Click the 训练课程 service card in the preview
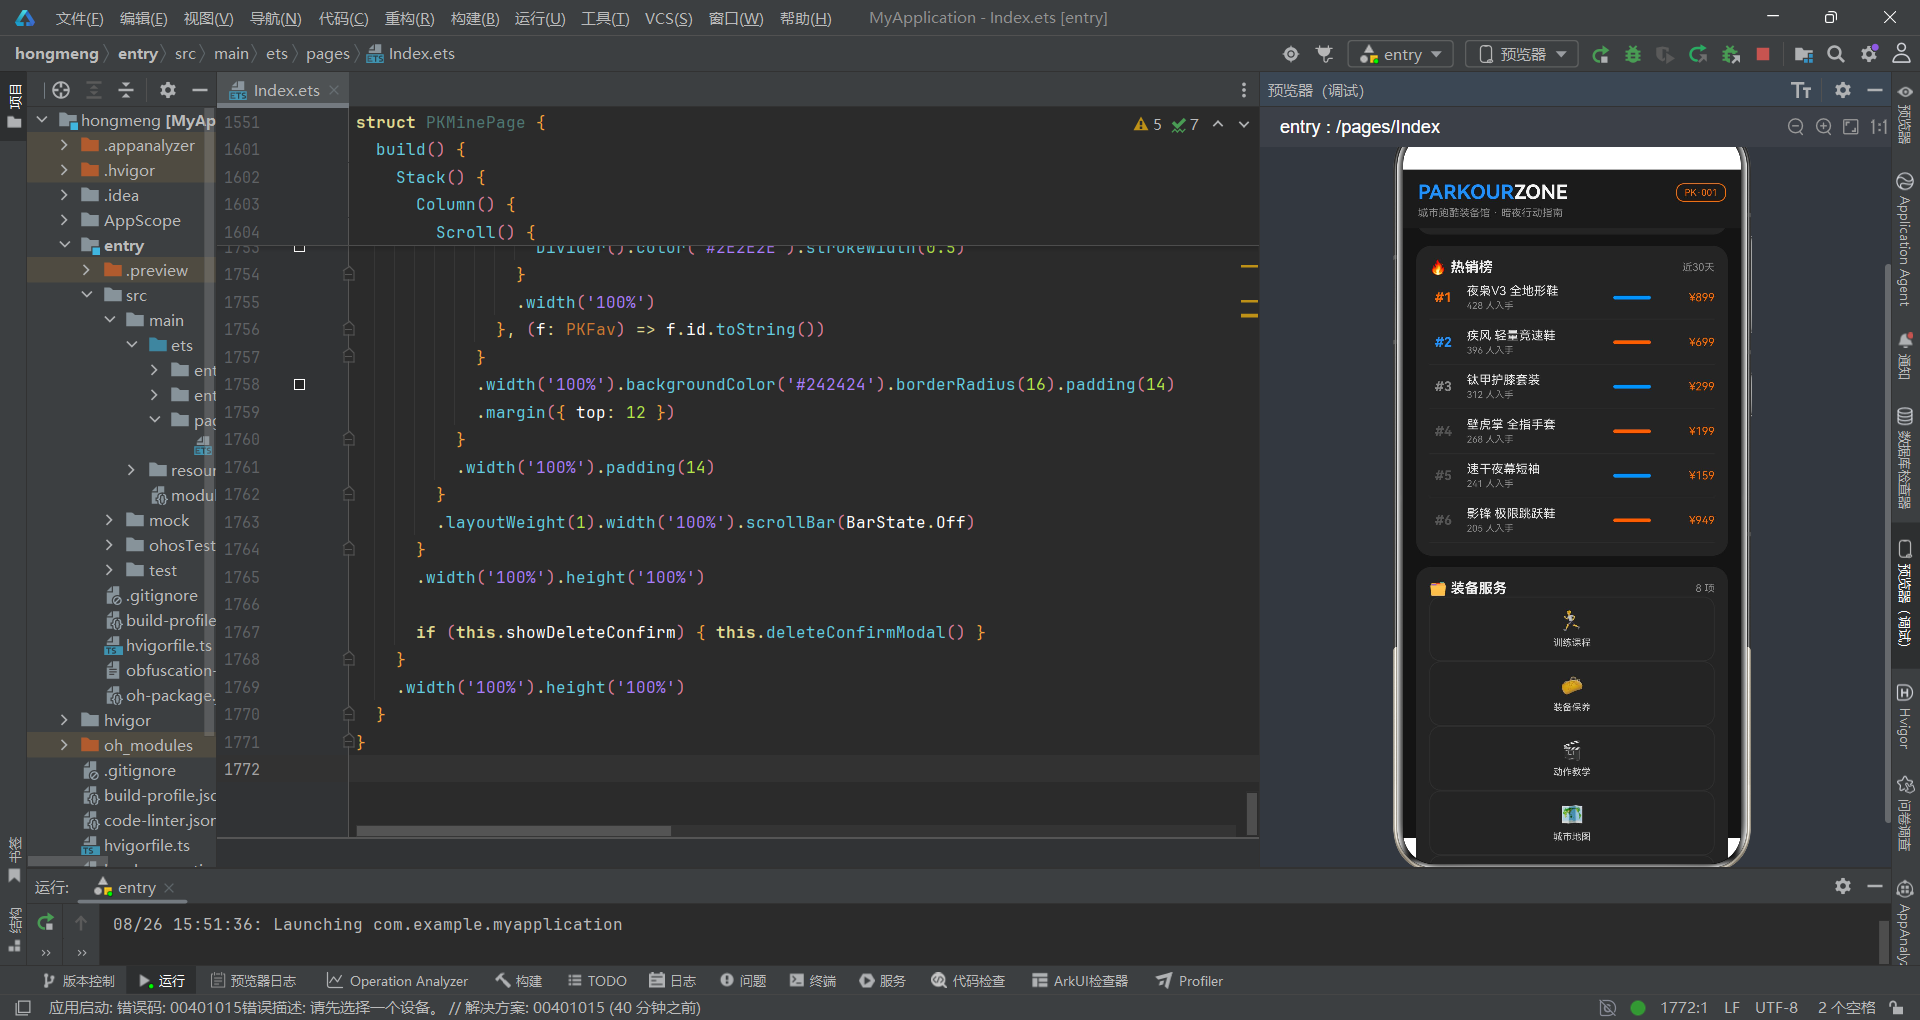Screen dimensions: 1920x1020 tap(1571, 628)
